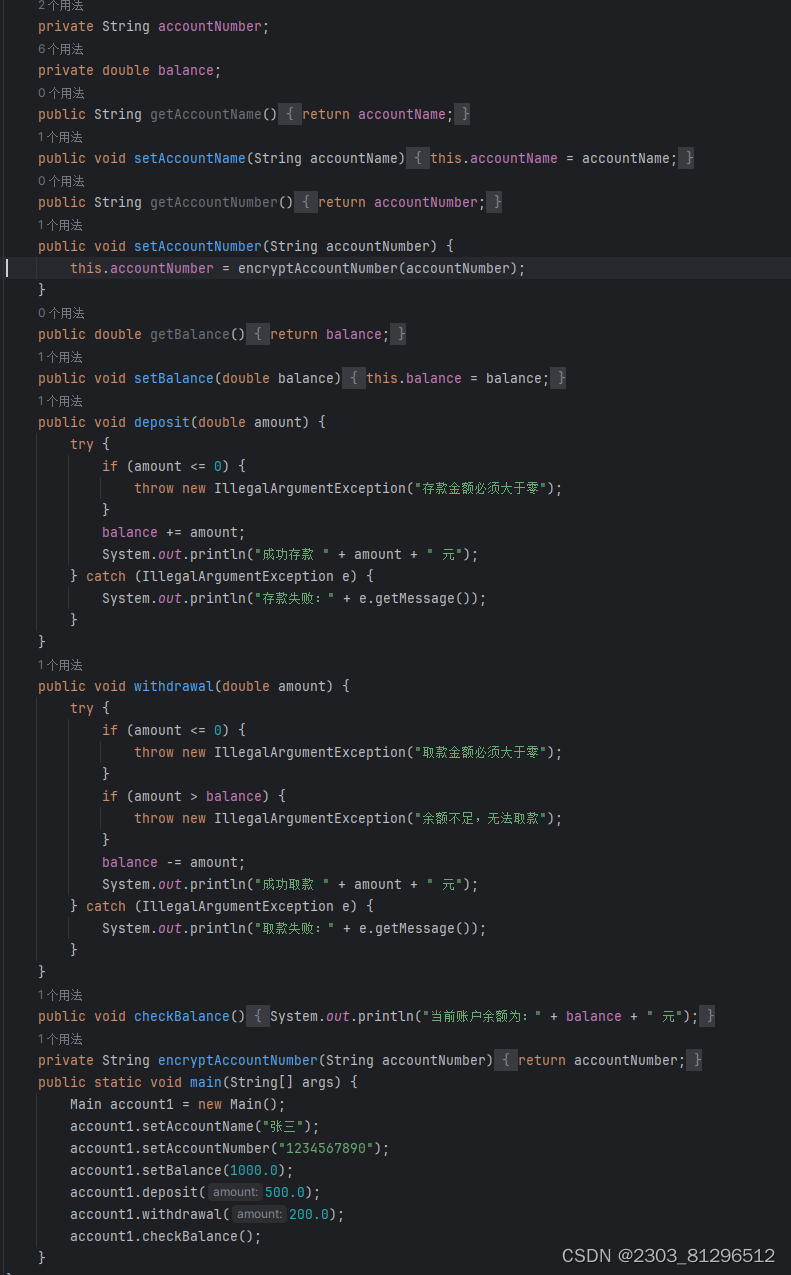Open the 6个用法 hint above balance field
The image size is (791, 1275).
point(61,49)
